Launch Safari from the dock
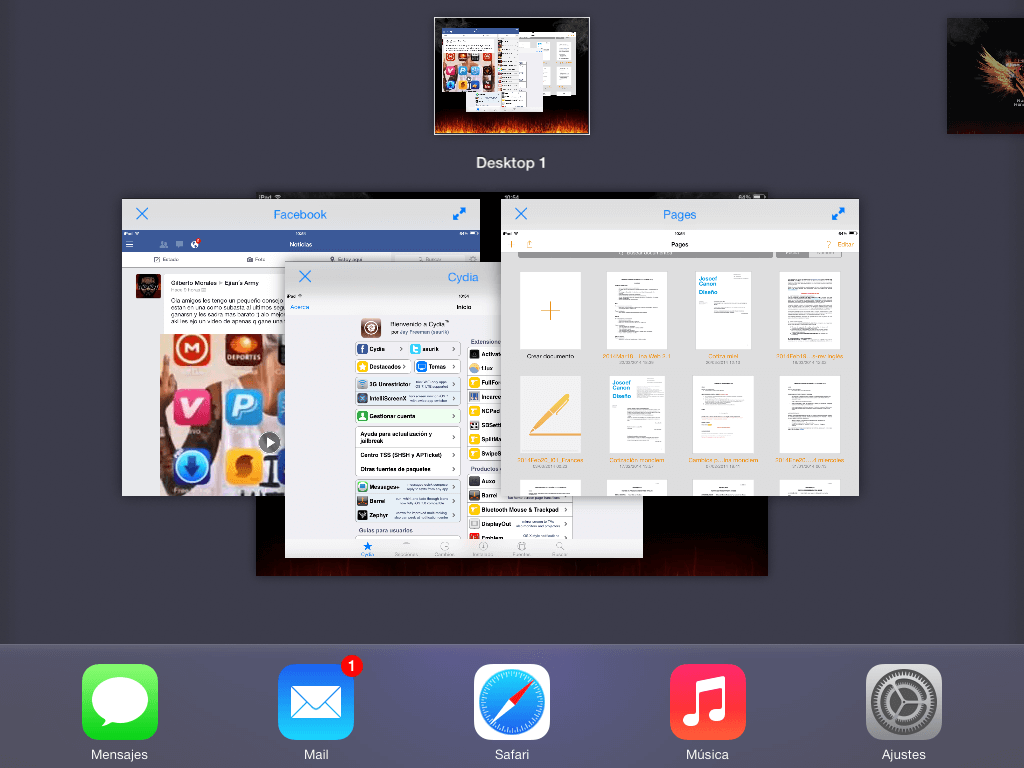This screenshot has height=768, width=1024. pos(511,702)
